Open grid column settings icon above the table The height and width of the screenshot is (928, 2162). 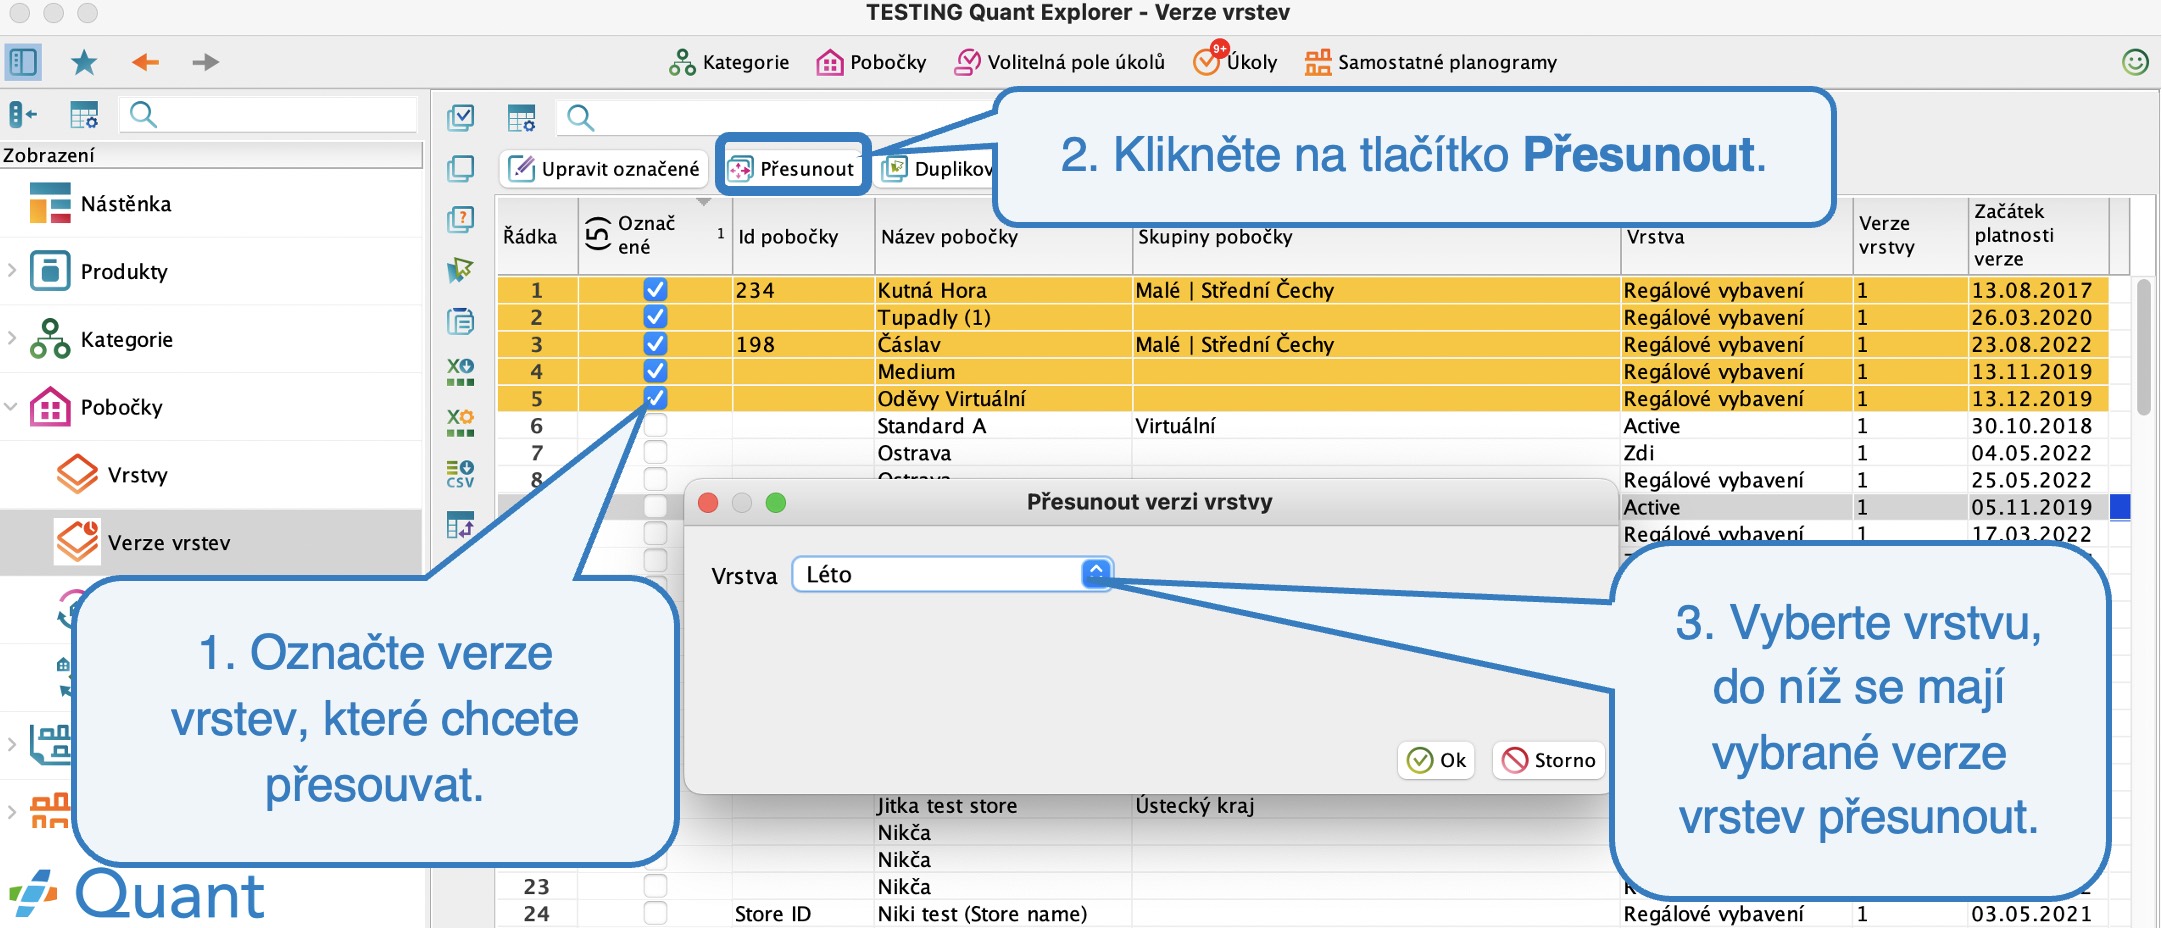tap(522, 118)
